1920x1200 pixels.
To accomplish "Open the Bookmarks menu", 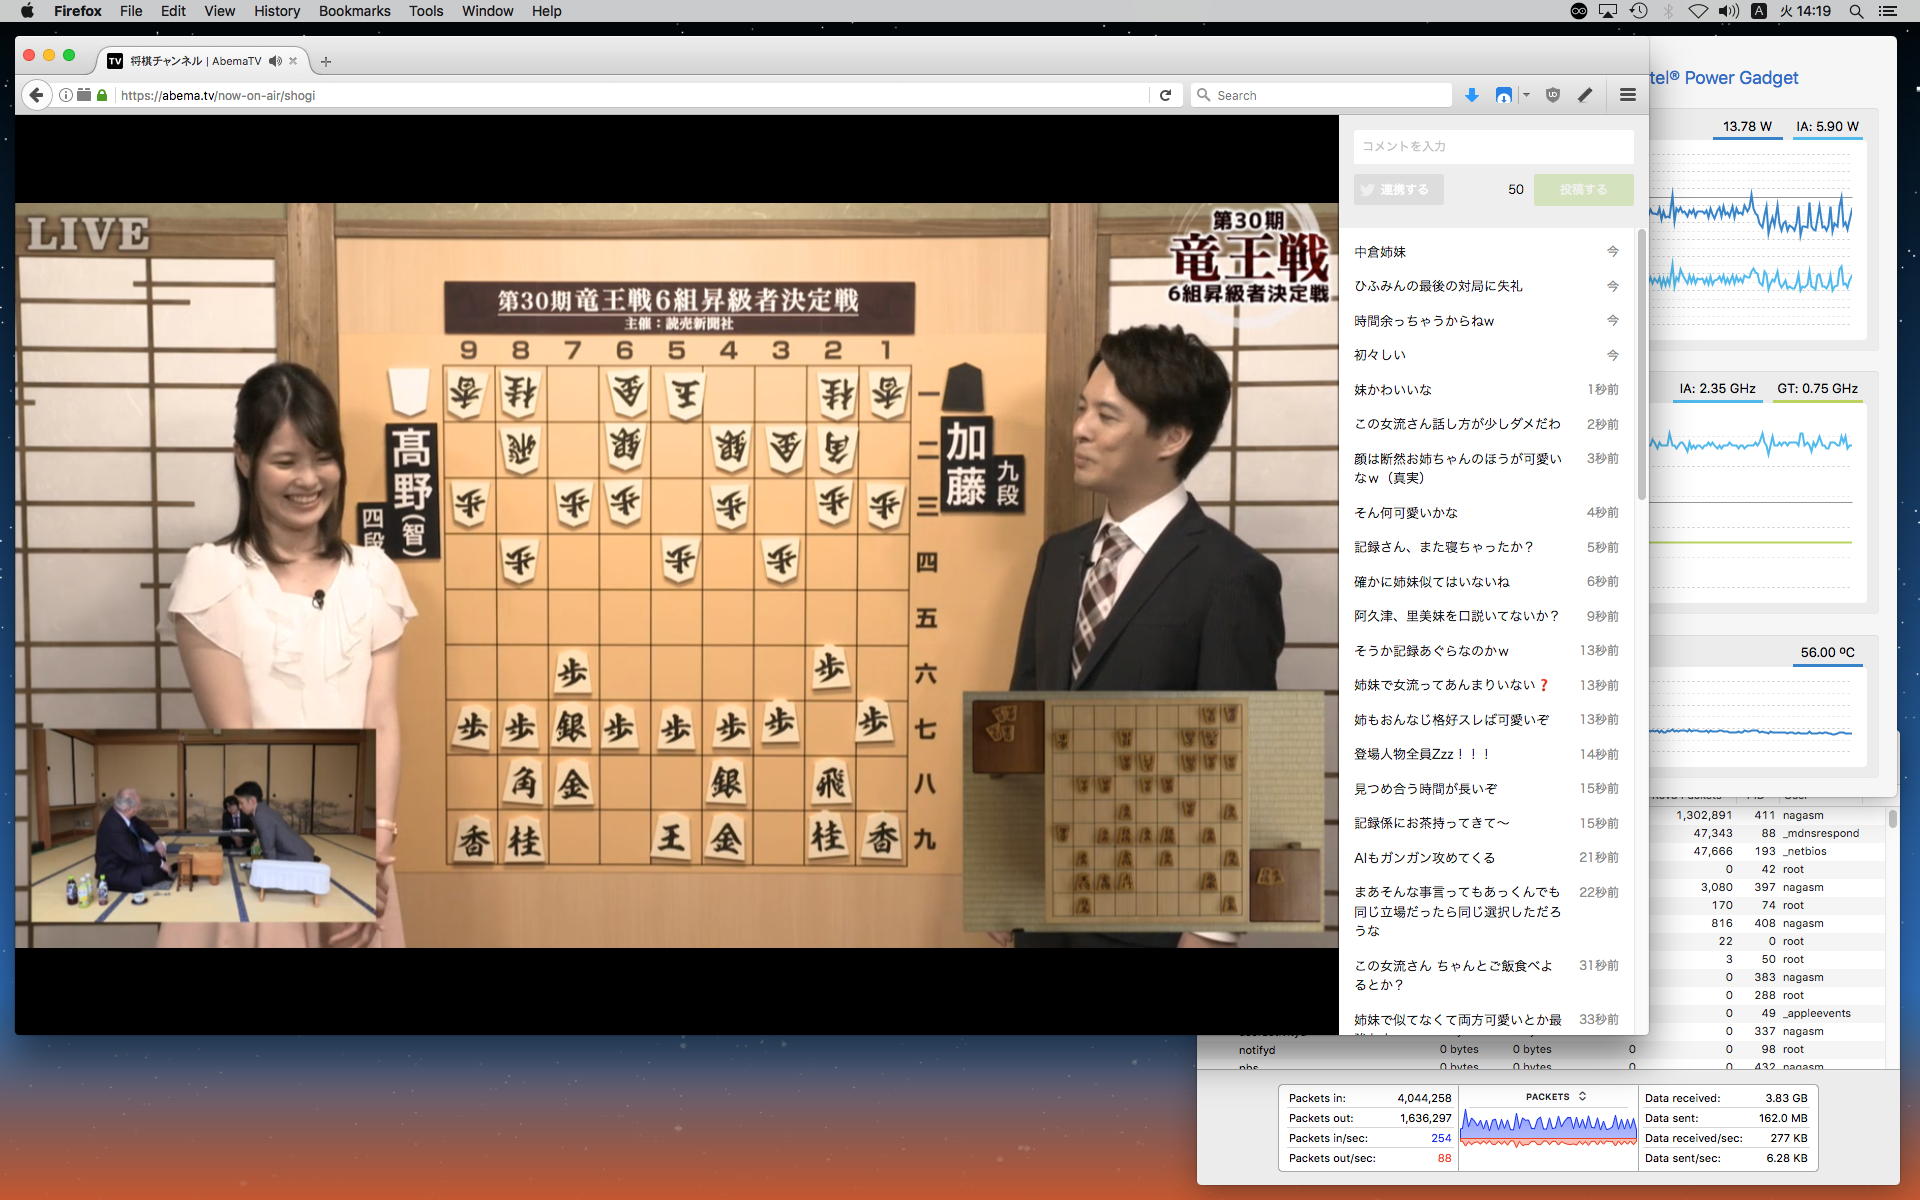I will tap(354, 11).
